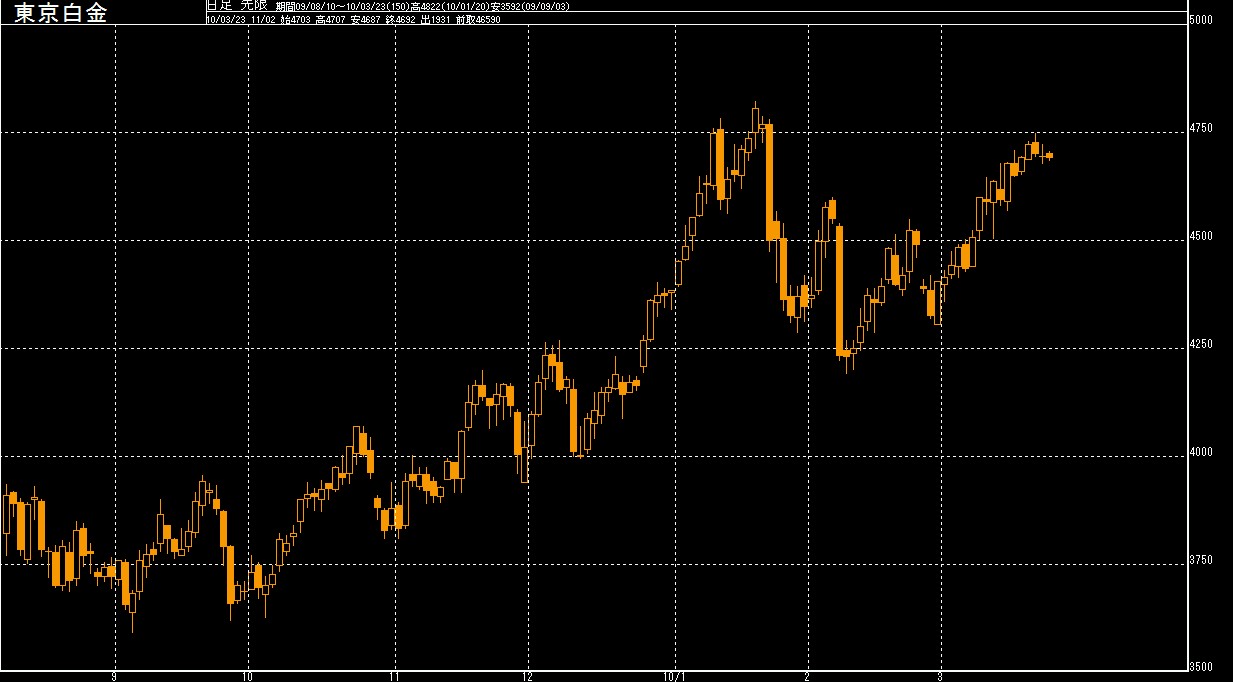Click the 前取46590 value
The image size is (1233, 682).
[x=478, y=19]
